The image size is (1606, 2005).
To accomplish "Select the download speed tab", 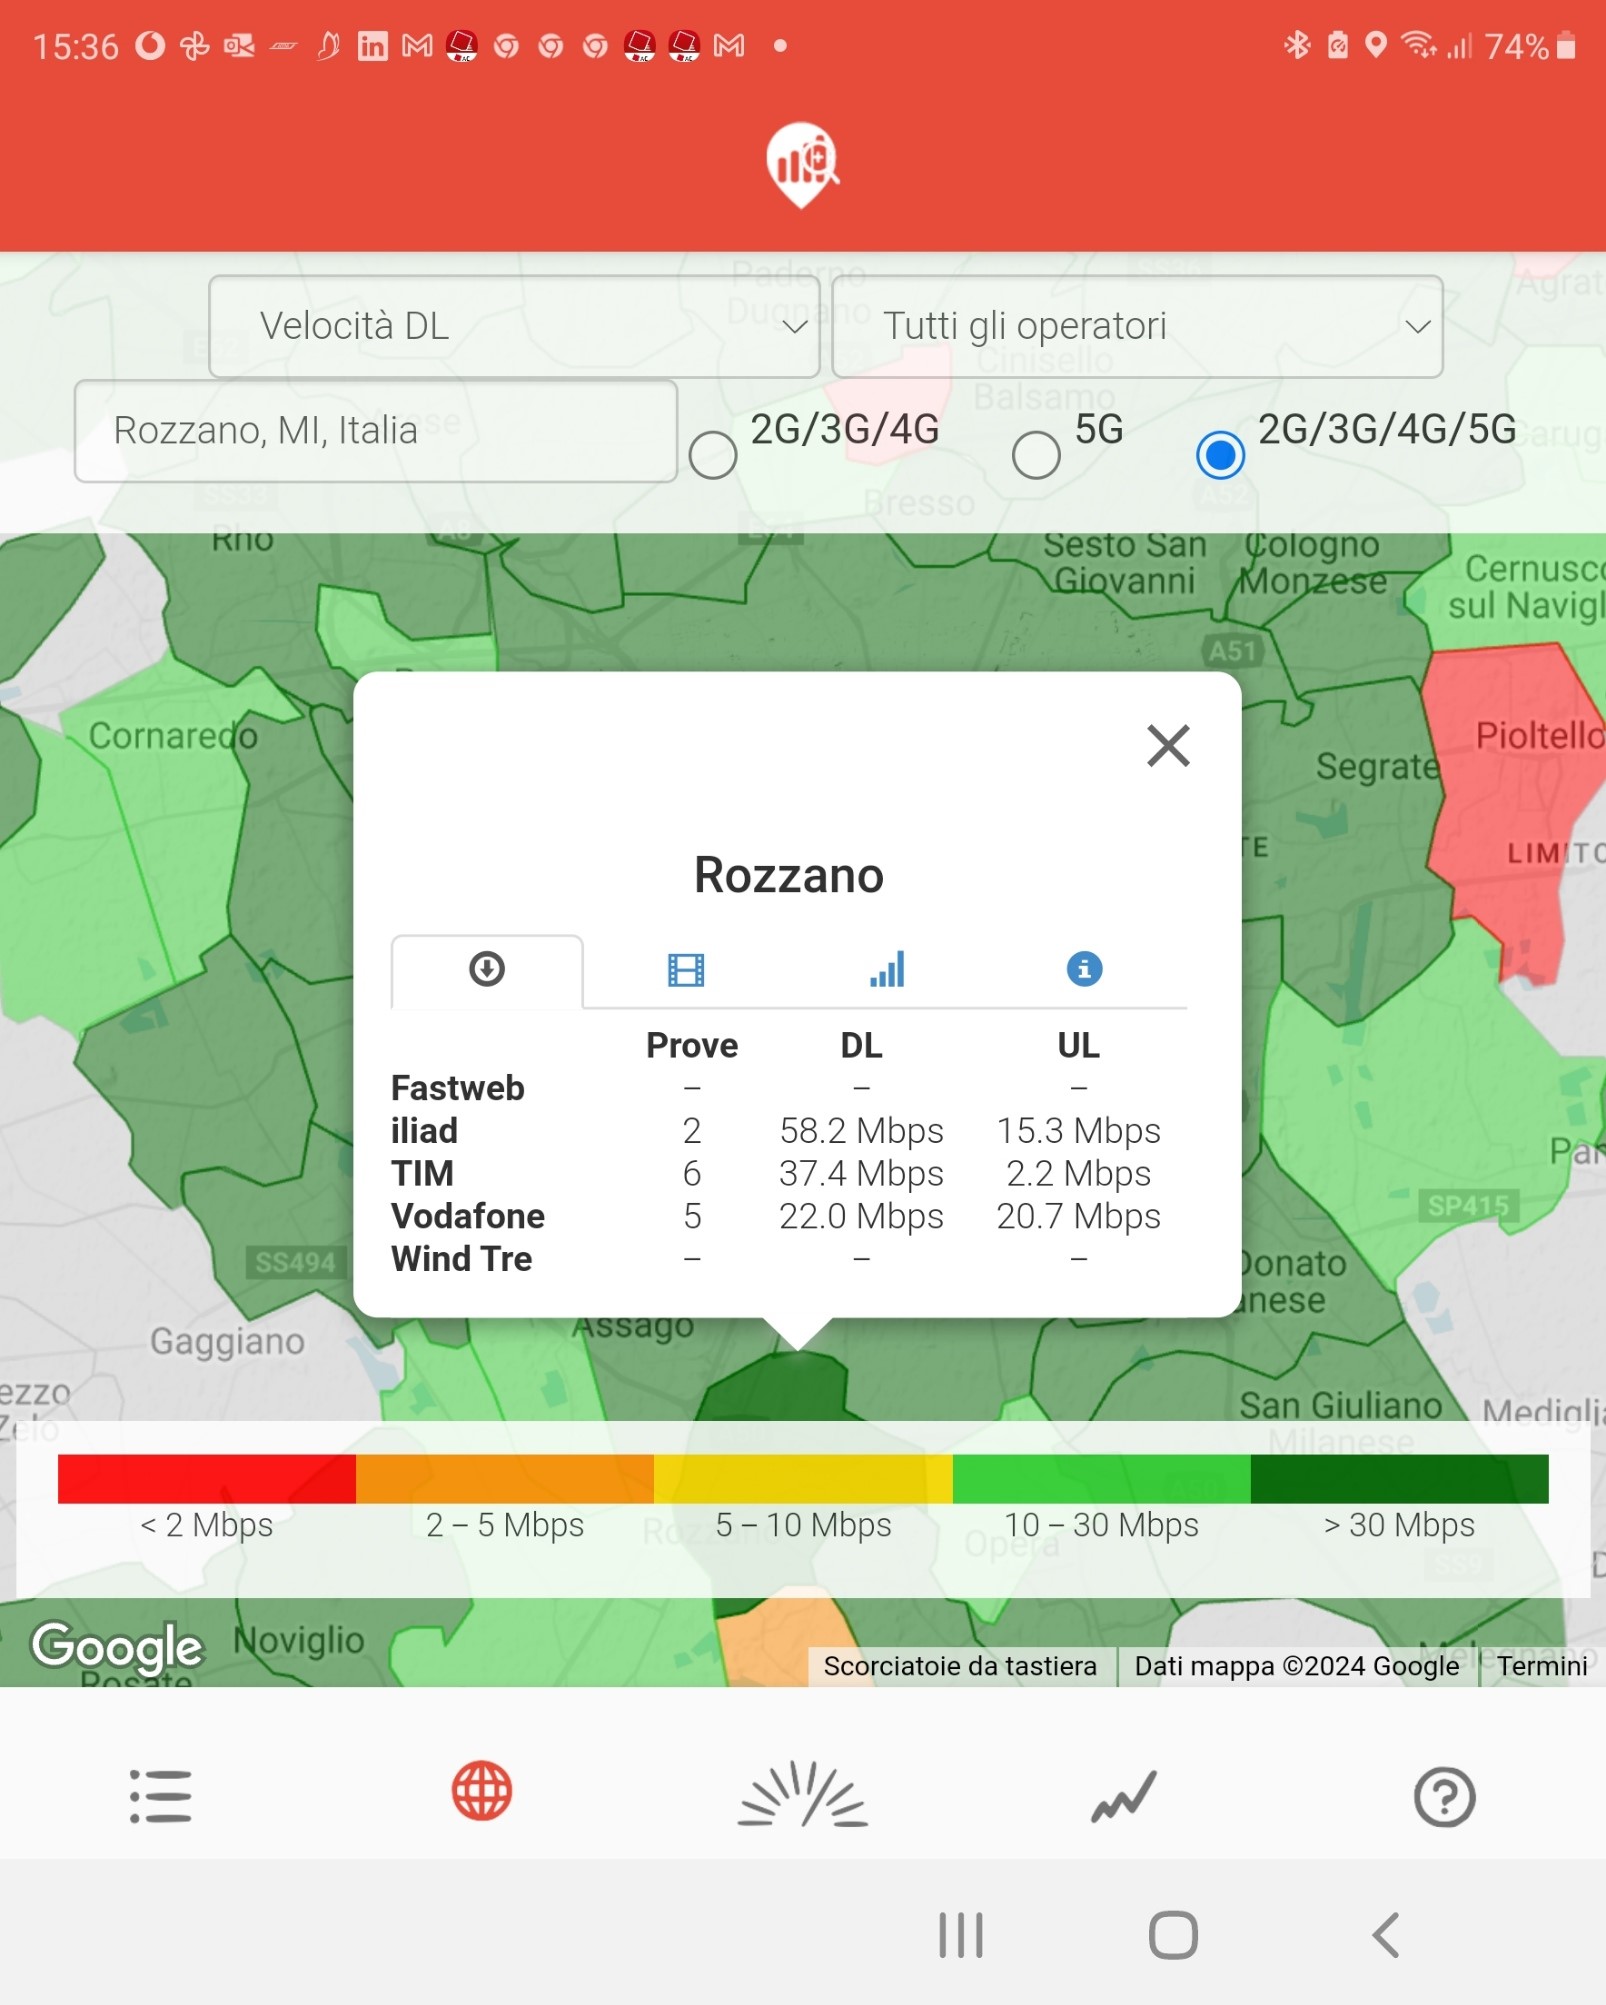I will pos(487,969).
